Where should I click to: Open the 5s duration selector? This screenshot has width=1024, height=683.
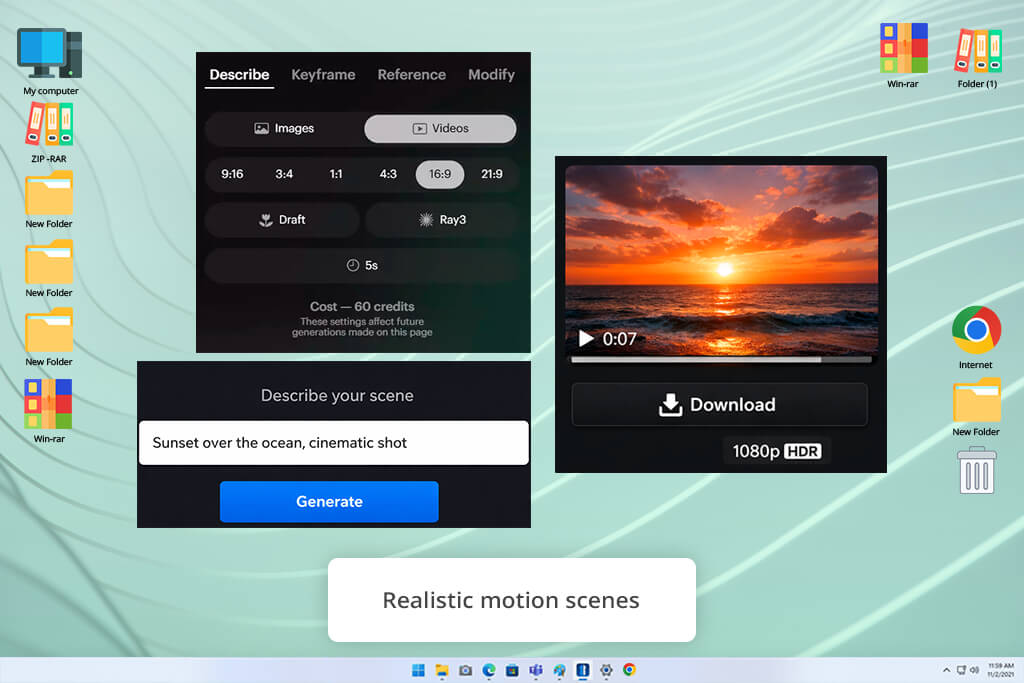(362, 265)
